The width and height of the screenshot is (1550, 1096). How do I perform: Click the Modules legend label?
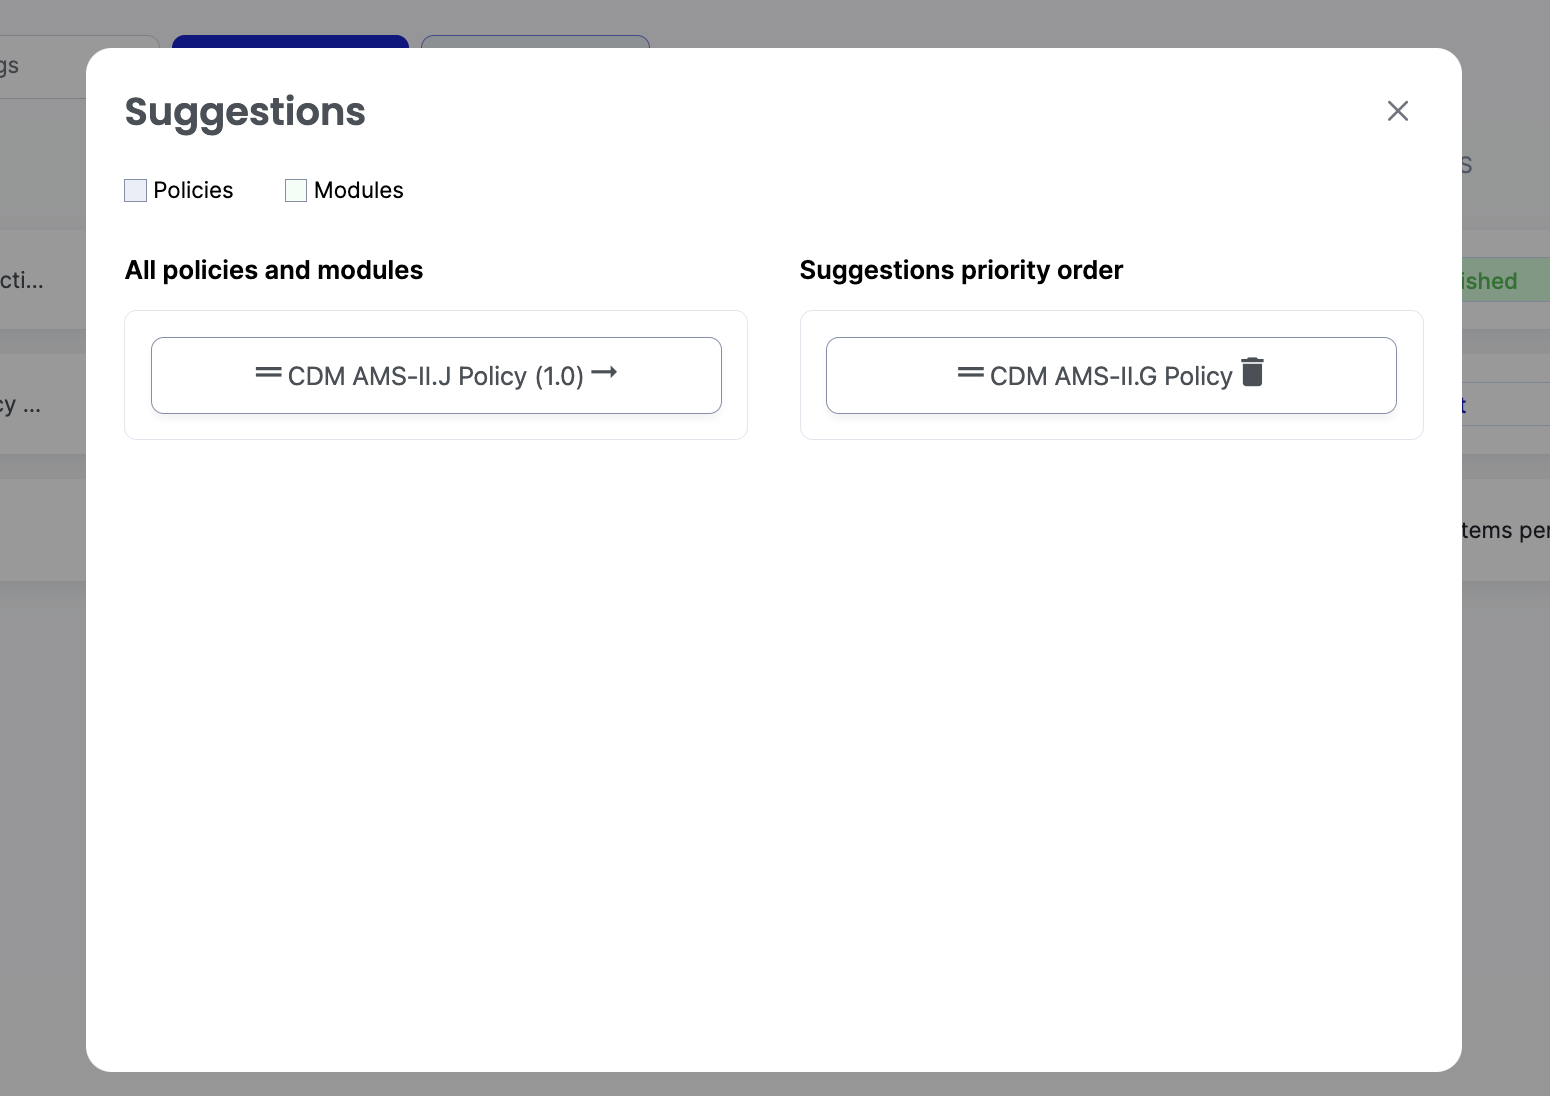click(x=358, y=190)
